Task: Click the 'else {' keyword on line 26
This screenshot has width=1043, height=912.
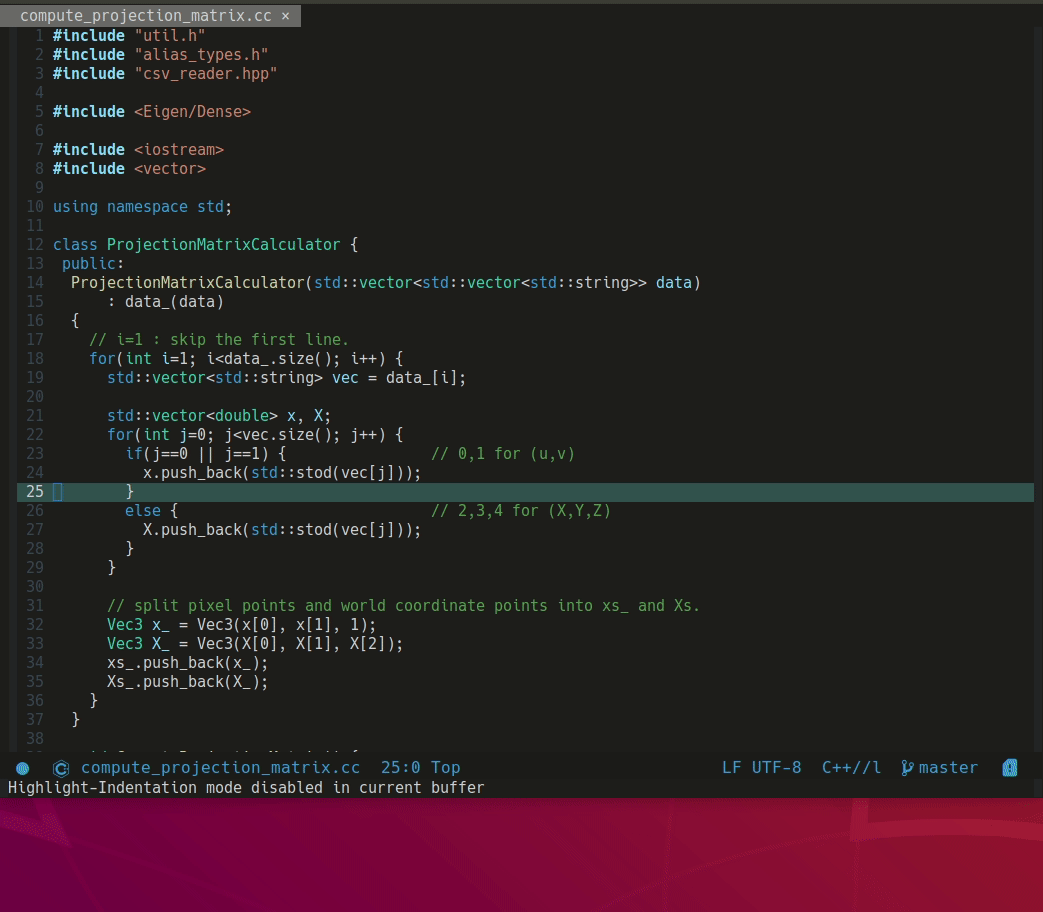Action: pos(152,511)
